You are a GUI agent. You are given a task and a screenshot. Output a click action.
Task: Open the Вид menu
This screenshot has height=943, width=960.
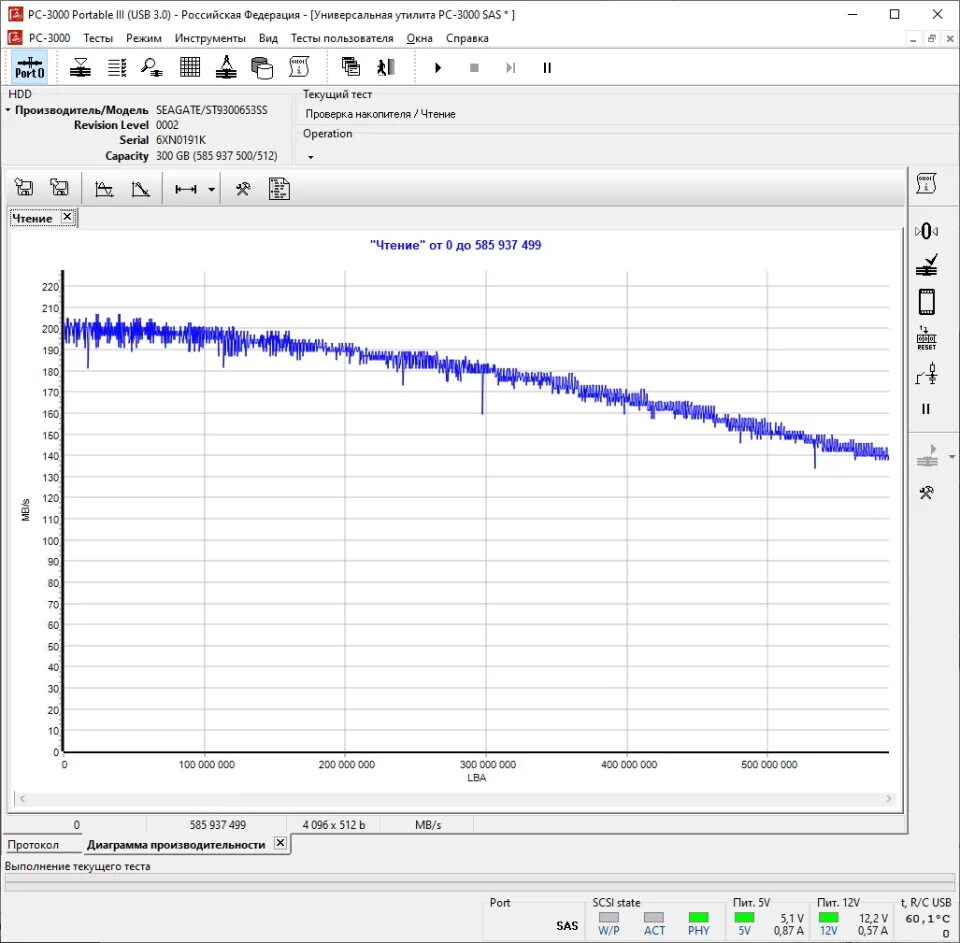pyautogui.click(x=268, y=38)
